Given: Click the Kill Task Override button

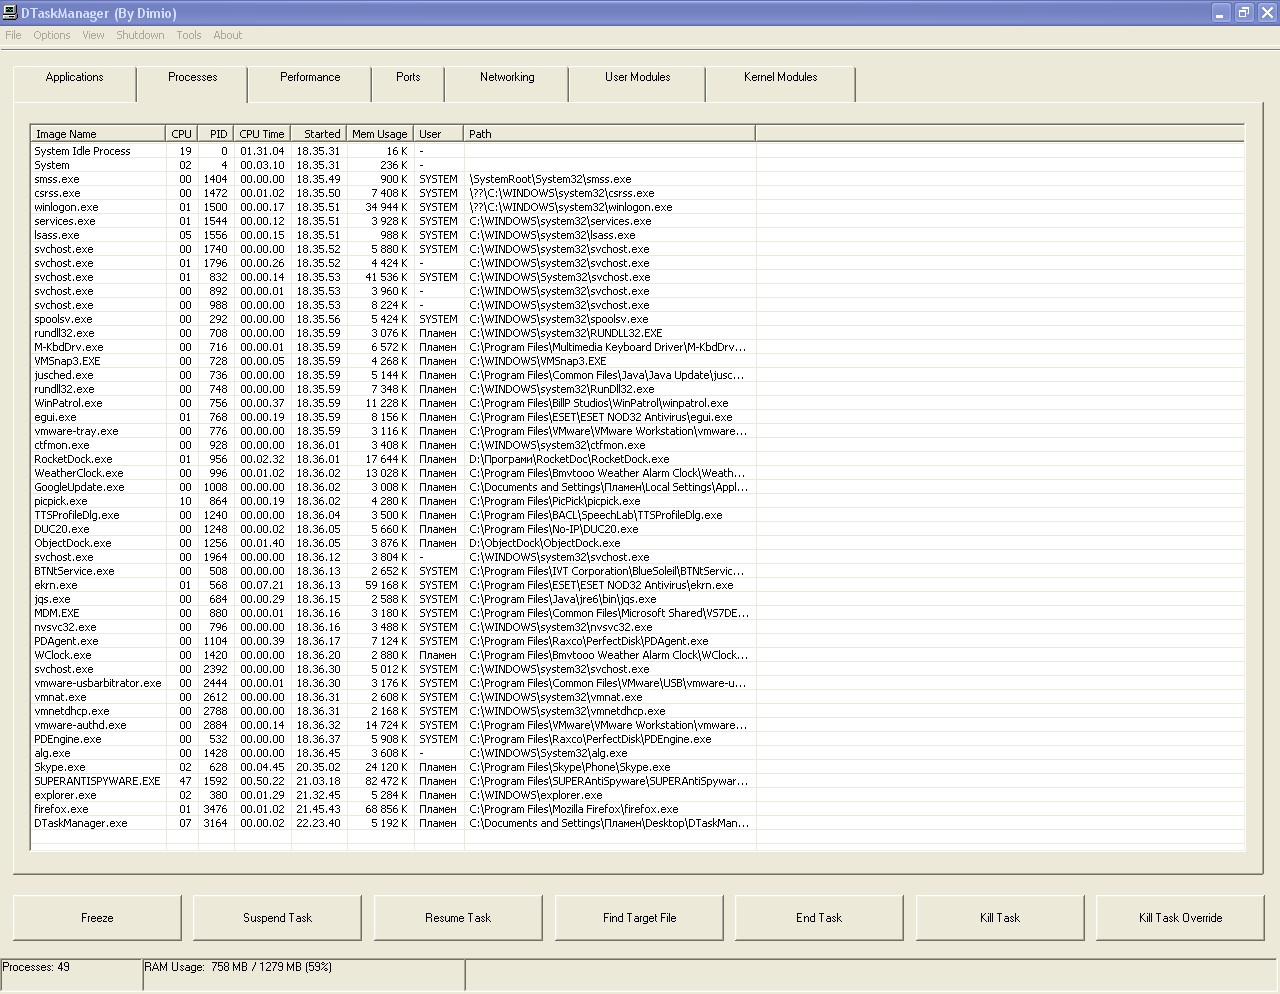Looking at the screenshot, I should tap(1180, 918).
